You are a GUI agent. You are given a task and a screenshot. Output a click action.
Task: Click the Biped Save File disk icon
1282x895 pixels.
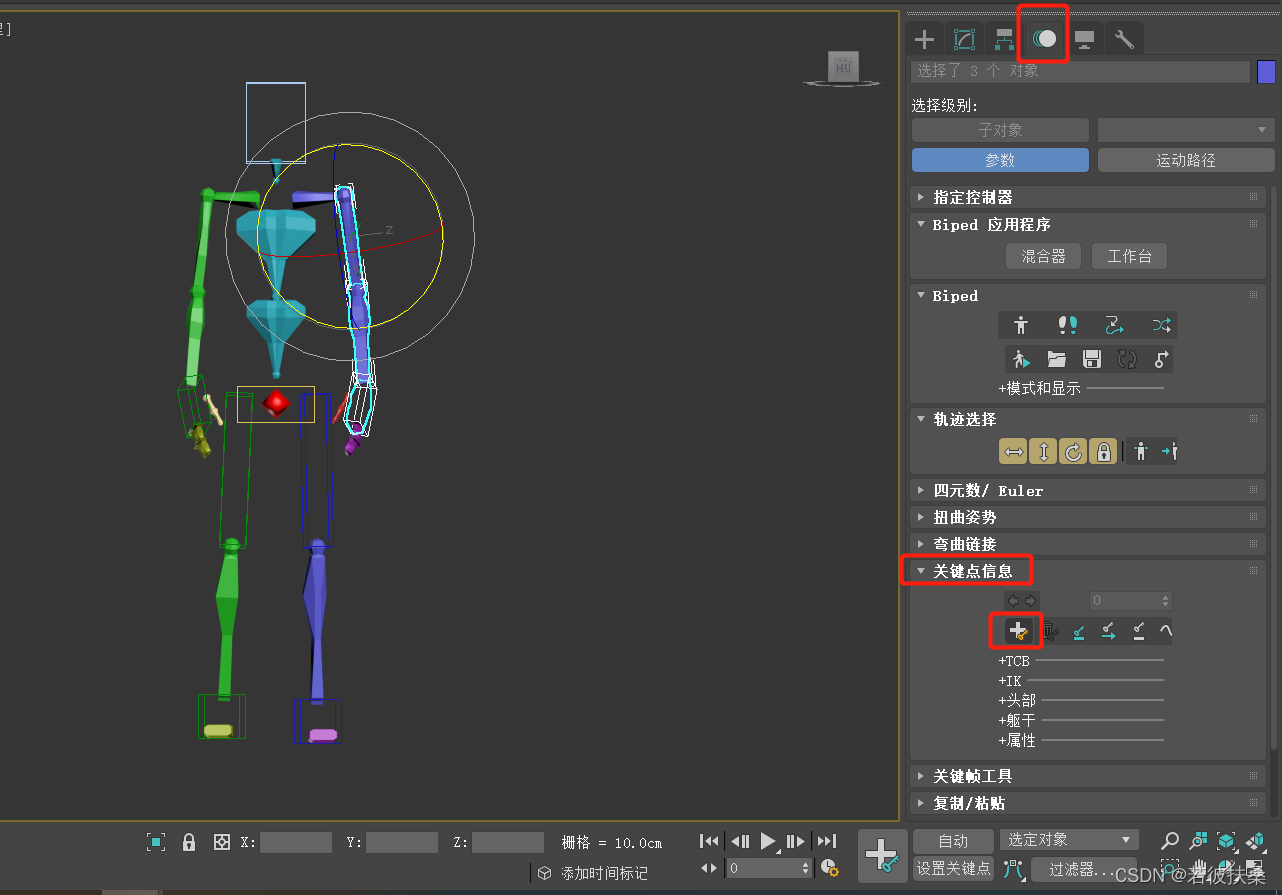pos(1092,359)
